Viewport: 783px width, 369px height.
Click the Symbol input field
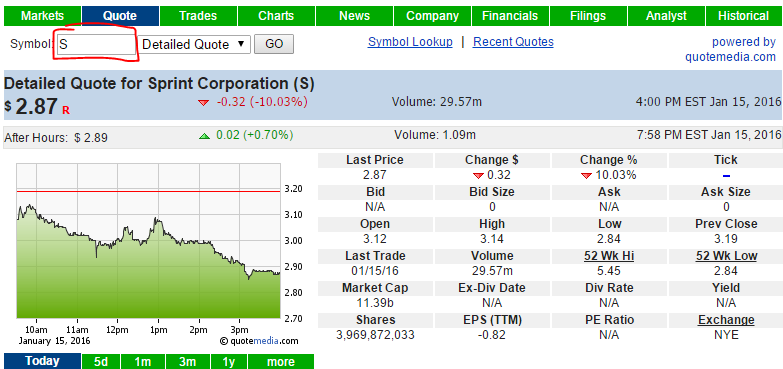[x=96, y=44]
